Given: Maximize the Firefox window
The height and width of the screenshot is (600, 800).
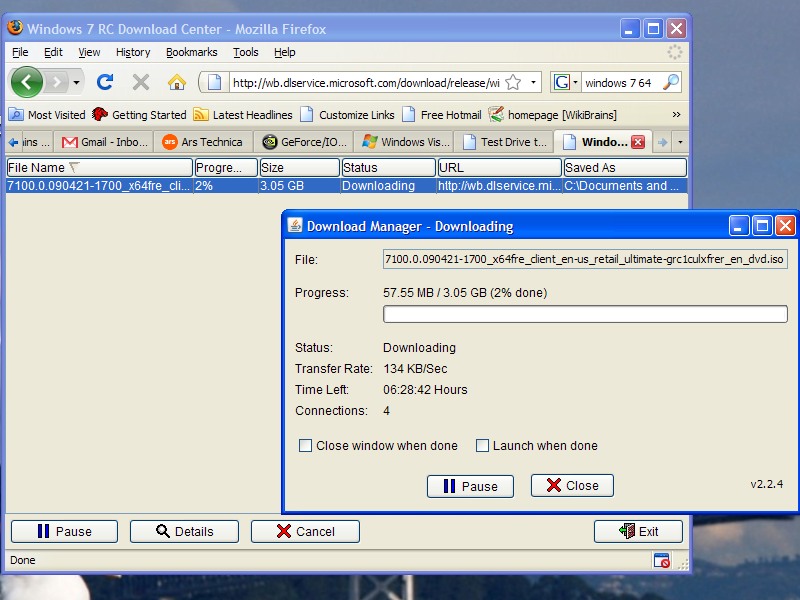Looking at the screenshot, I should (x=653, y=29).
